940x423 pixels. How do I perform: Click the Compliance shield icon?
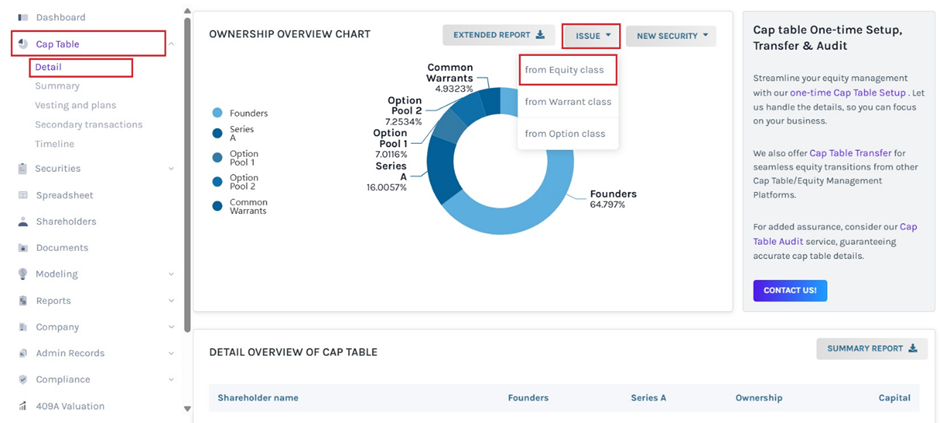point(23,379)
